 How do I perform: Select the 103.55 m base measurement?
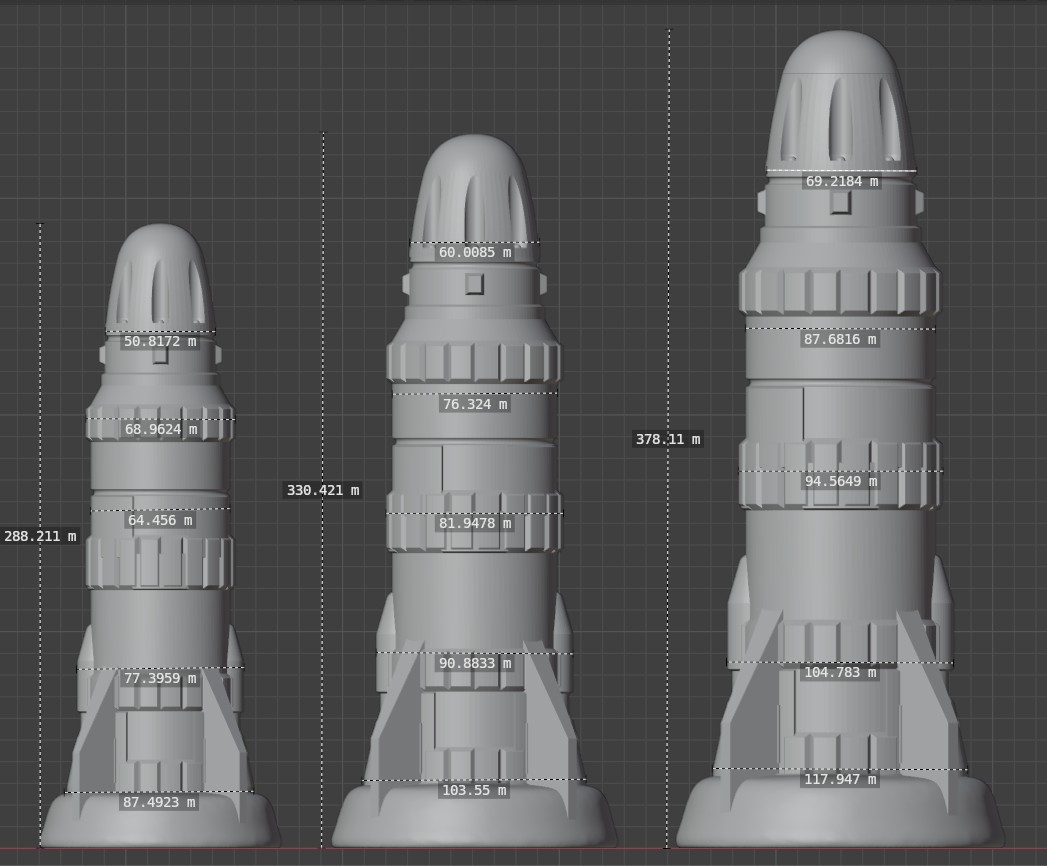coord(474,790)
